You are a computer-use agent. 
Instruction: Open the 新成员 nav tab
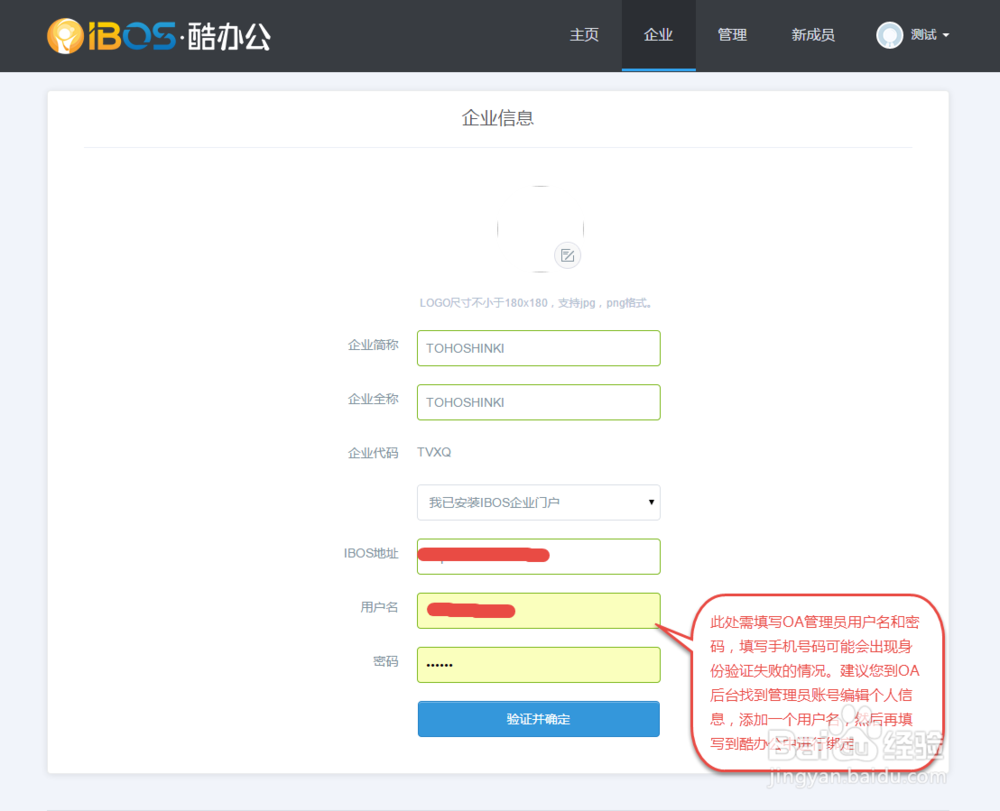[813, 35]
